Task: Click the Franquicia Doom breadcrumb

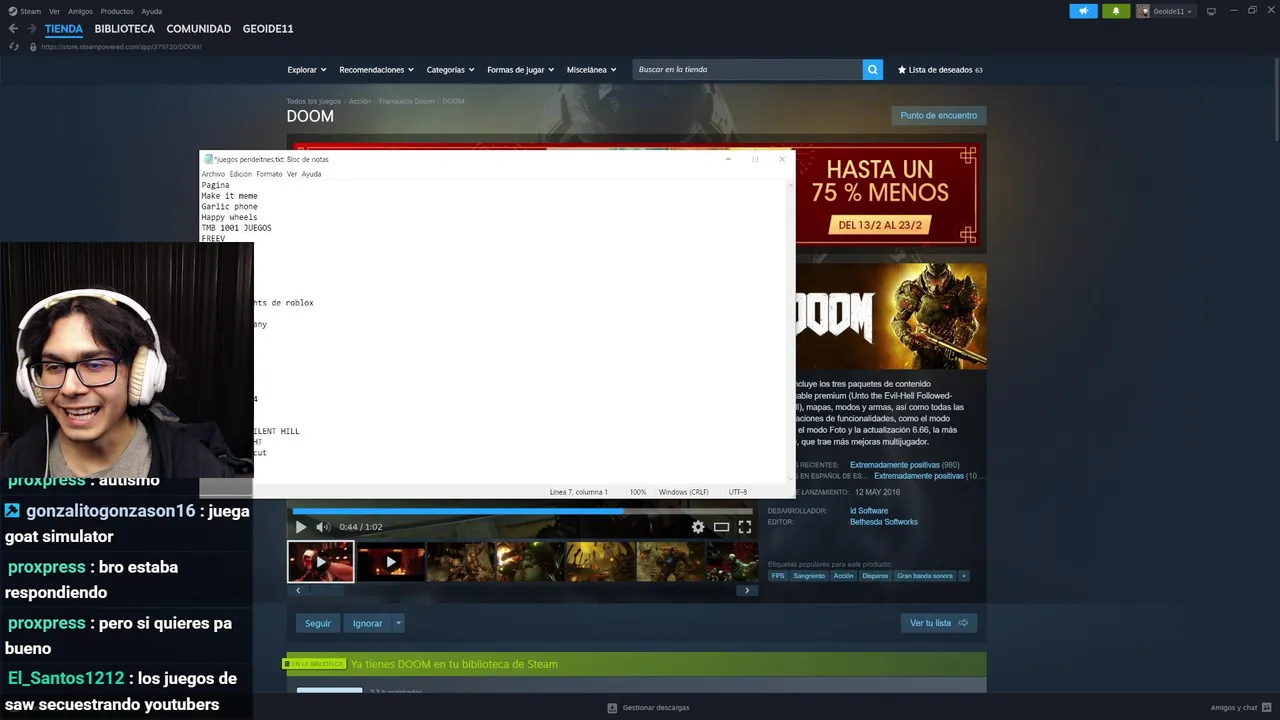Action: click(406, 101)
